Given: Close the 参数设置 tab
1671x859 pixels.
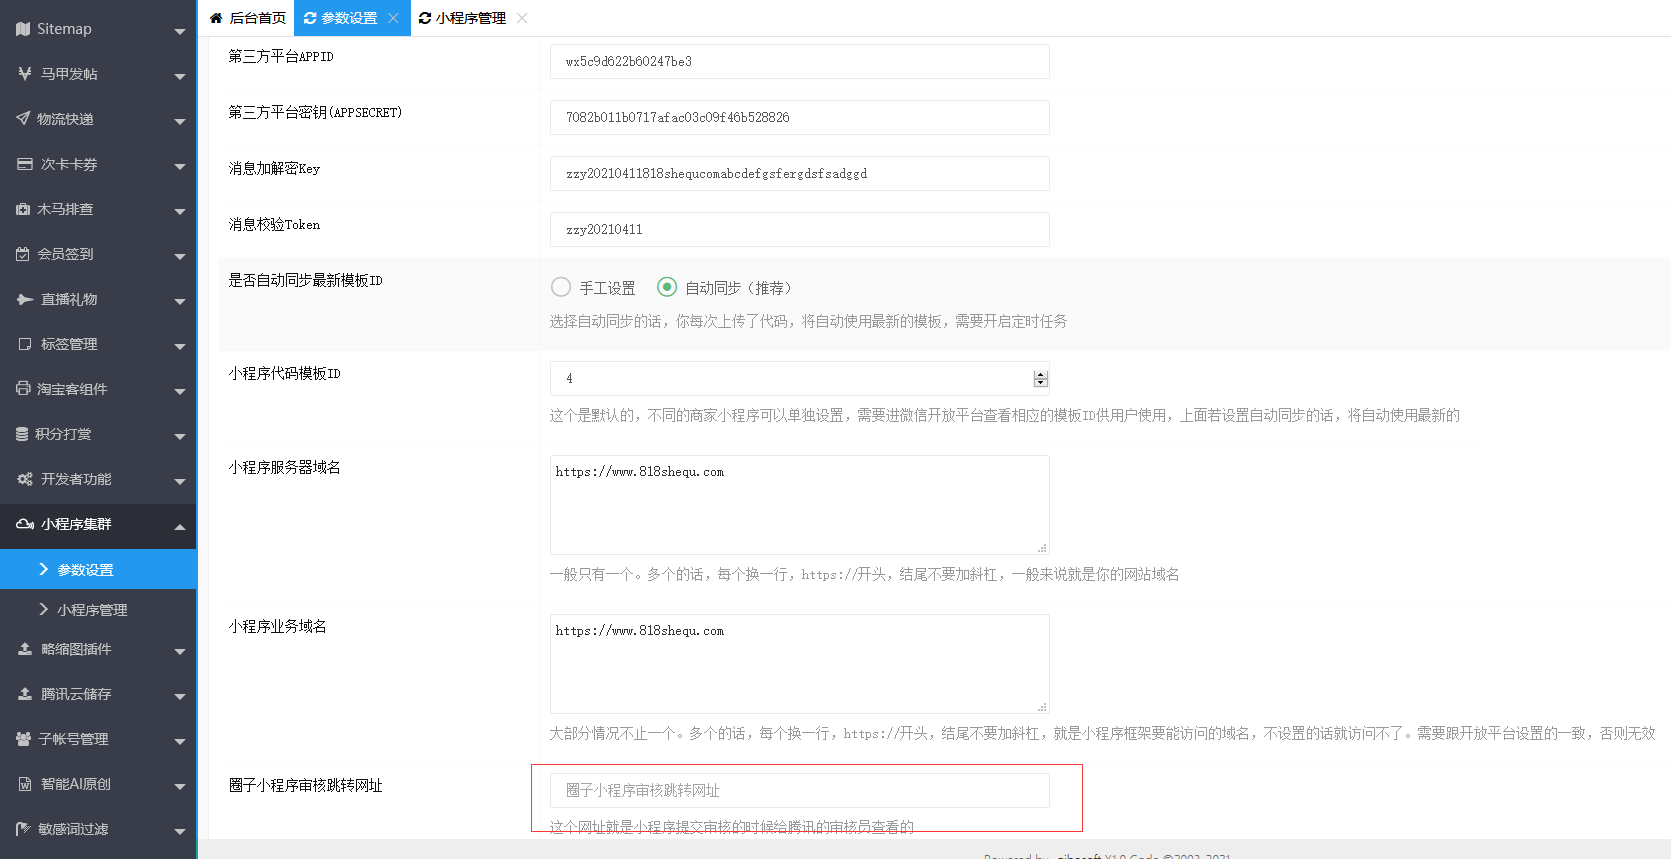Looking at the screenshot, I should point(394,18).
